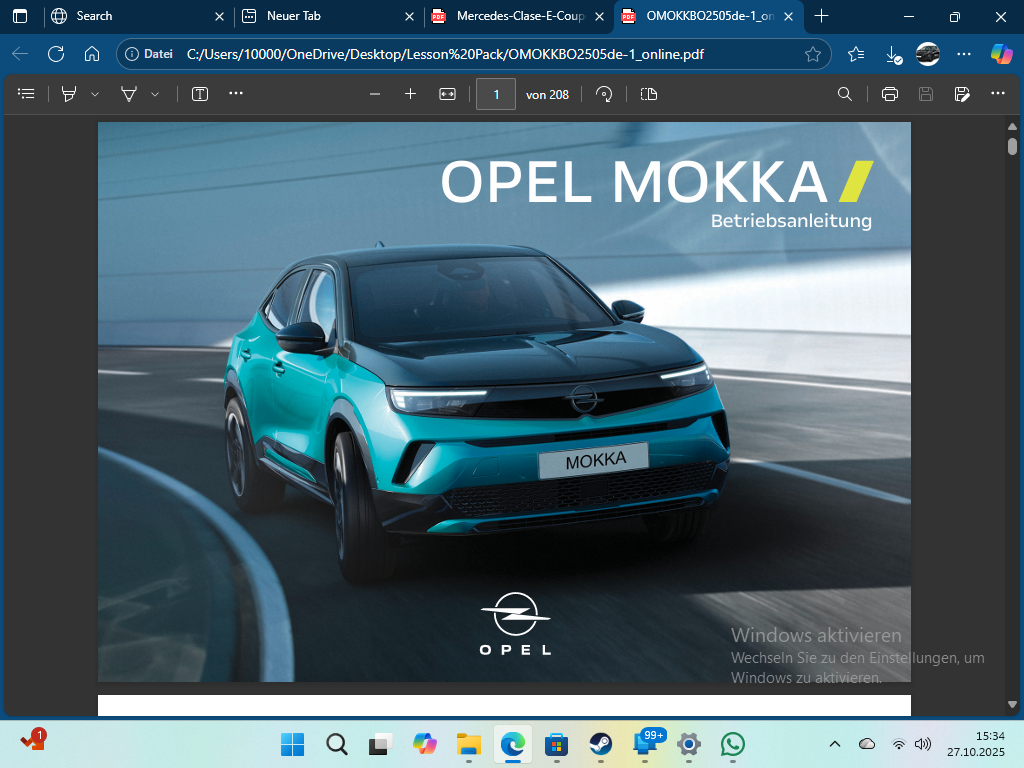Image resolution: width=1024 pixels, height=768 pixels.
Task: Click the PDF page number field
Action: coord(496,94)
